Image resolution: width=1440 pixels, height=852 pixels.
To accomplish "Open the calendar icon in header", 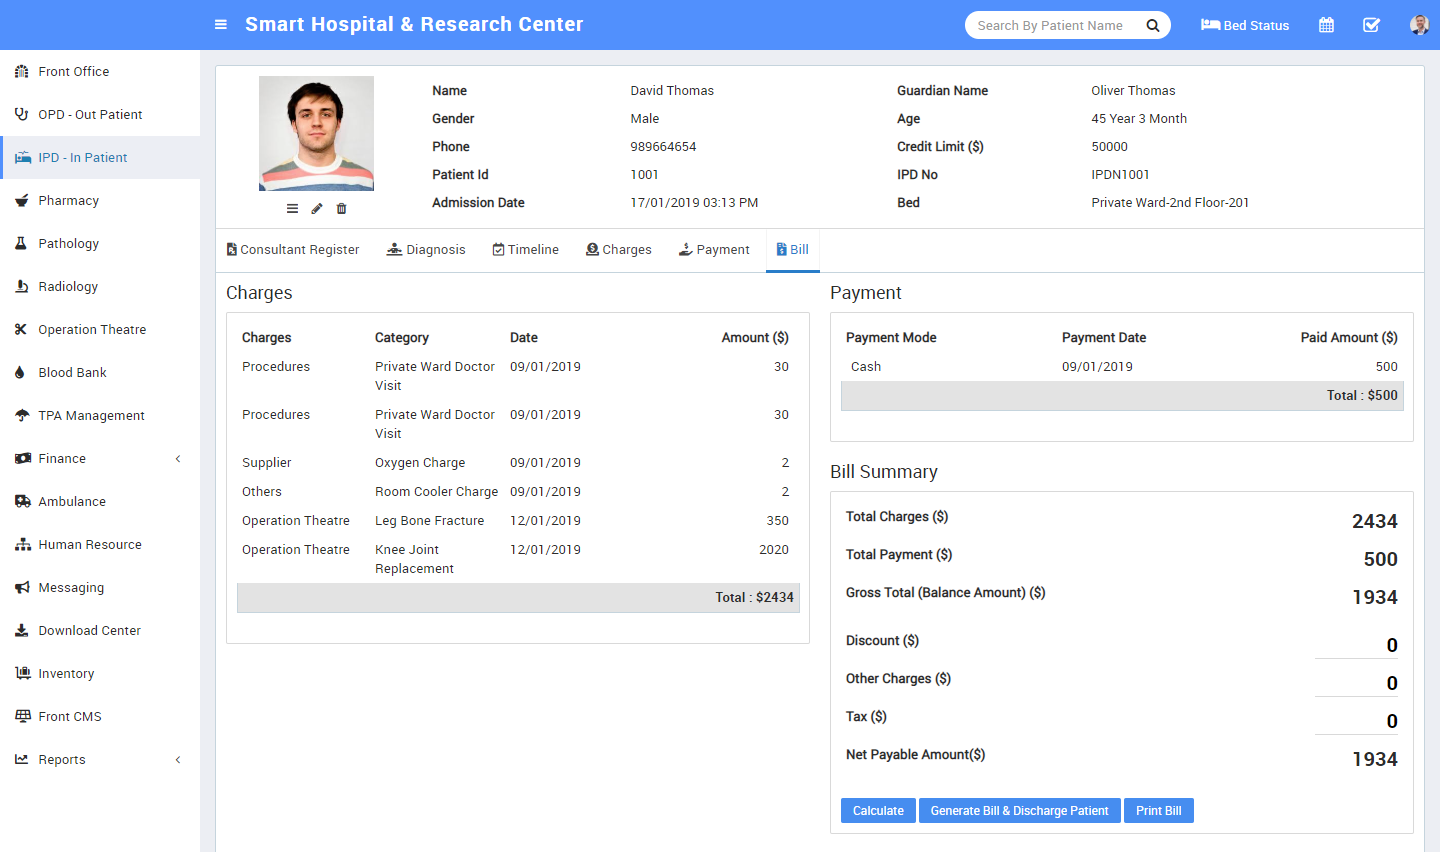I will coord(1326,25).
